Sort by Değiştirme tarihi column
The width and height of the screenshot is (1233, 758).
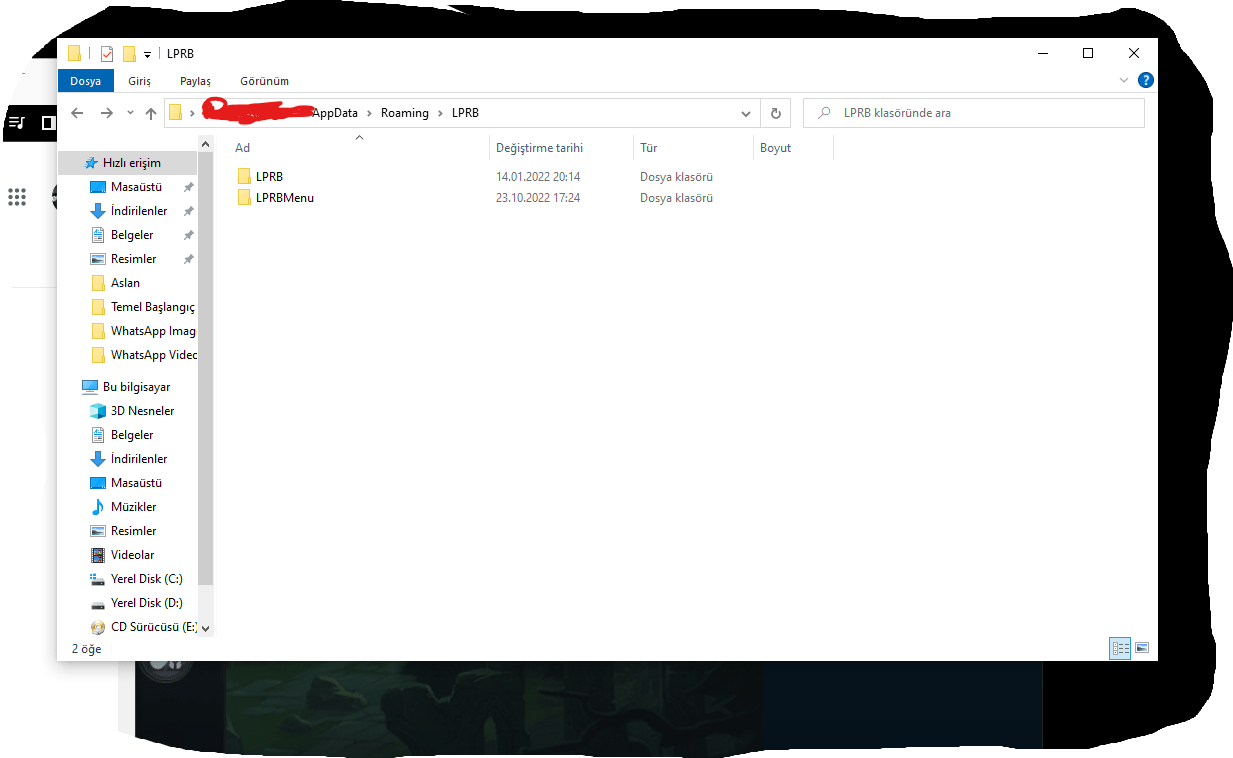[561, 148]
